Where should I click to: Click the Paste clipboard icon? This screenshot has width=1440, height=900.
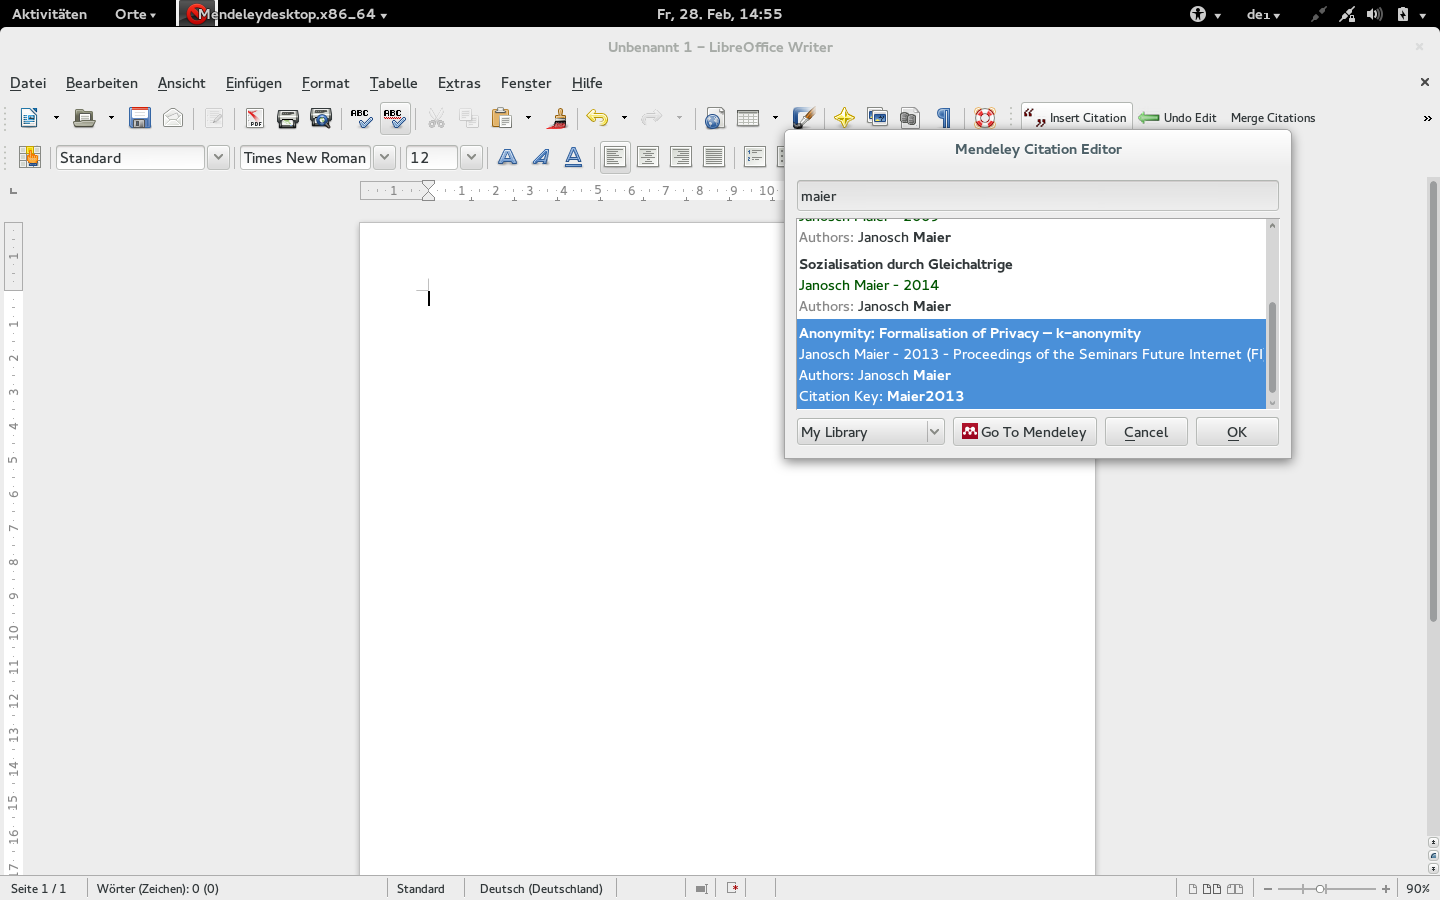point(502,118)
